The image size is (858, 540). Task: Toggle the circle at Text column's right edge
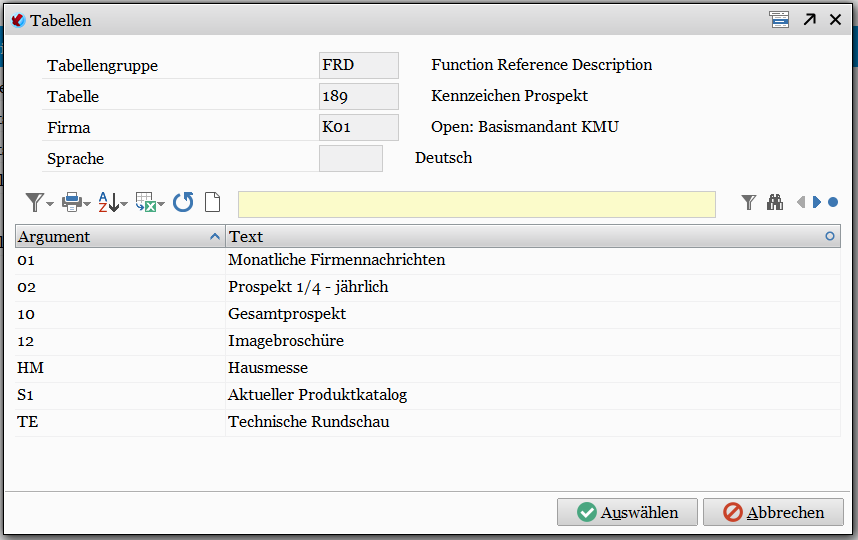[830, 236]
